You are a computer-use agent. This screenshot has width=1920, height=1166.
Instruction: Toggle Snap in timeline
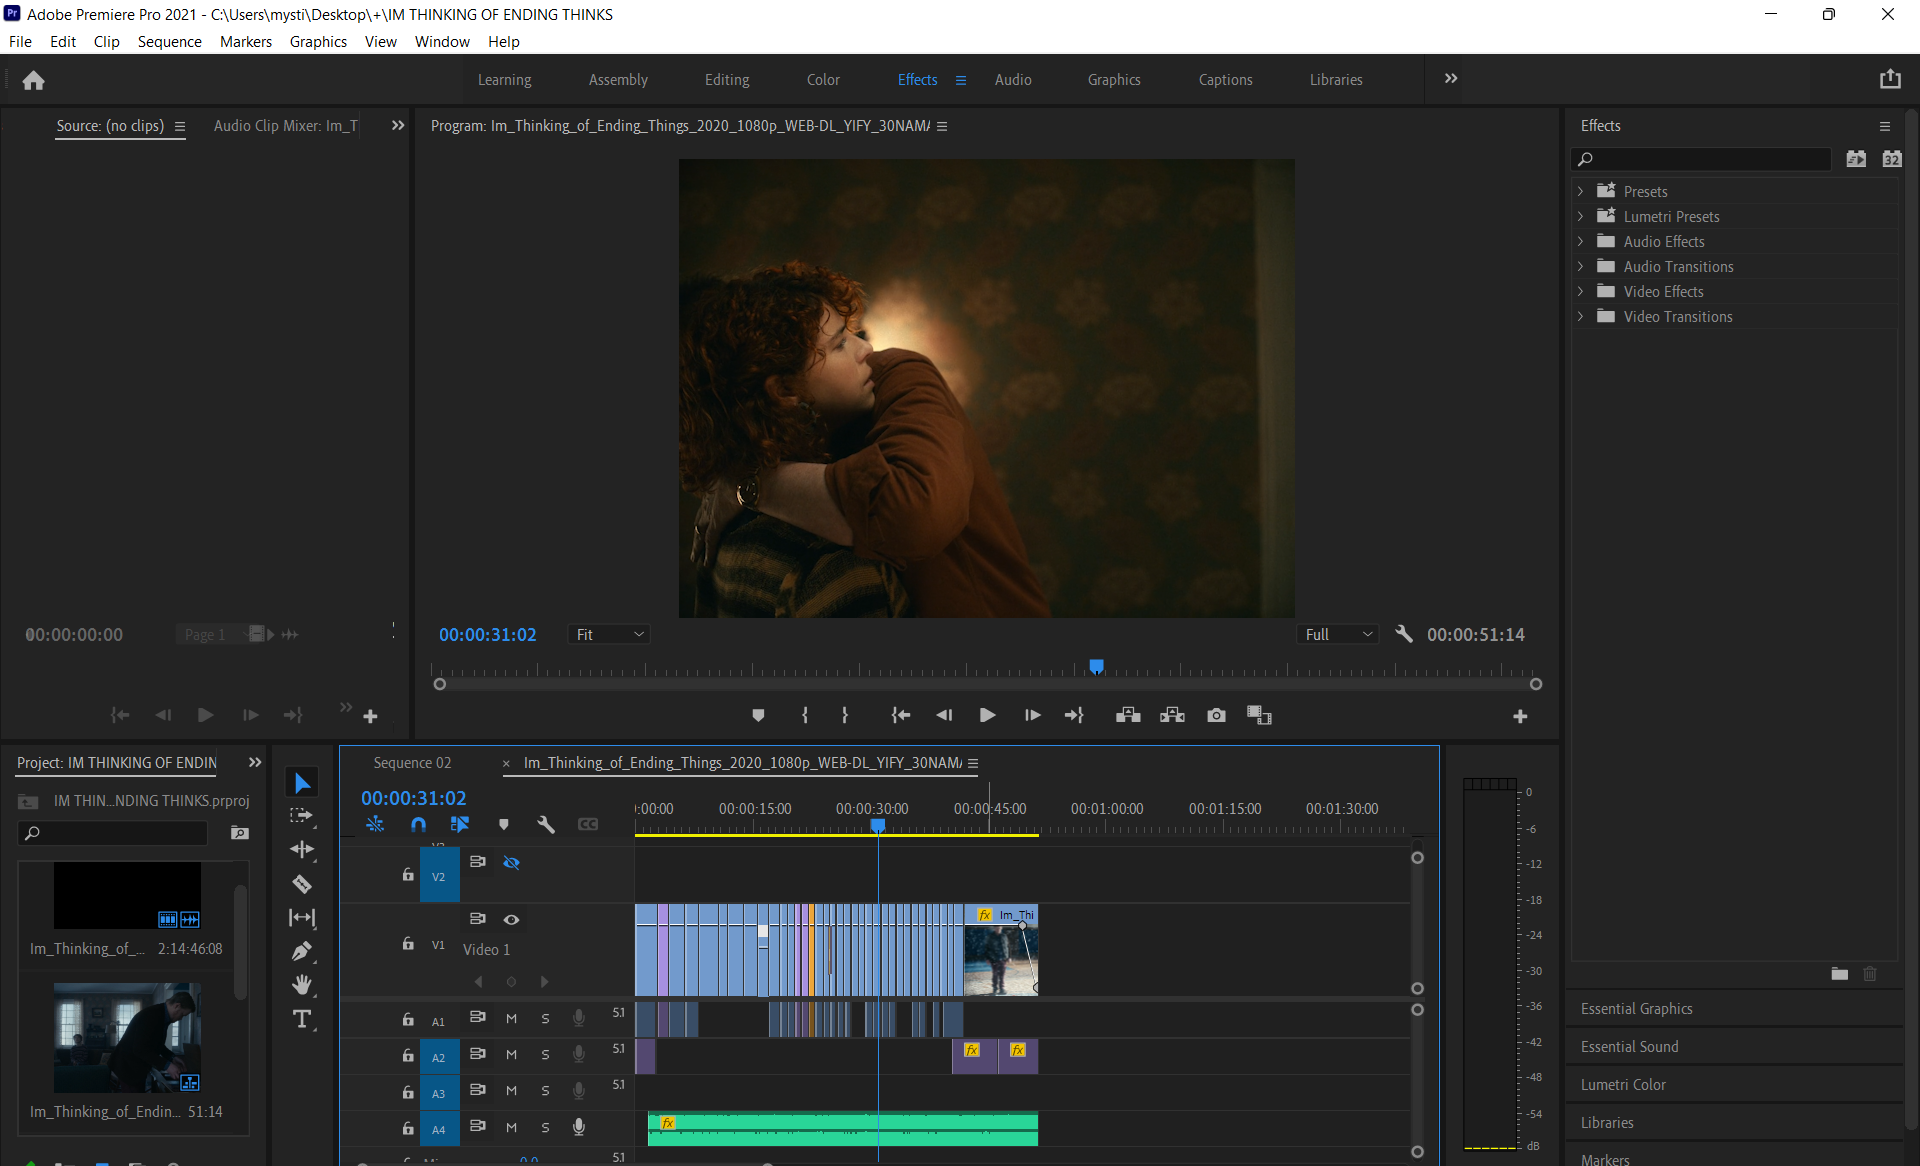pos(418,824)
